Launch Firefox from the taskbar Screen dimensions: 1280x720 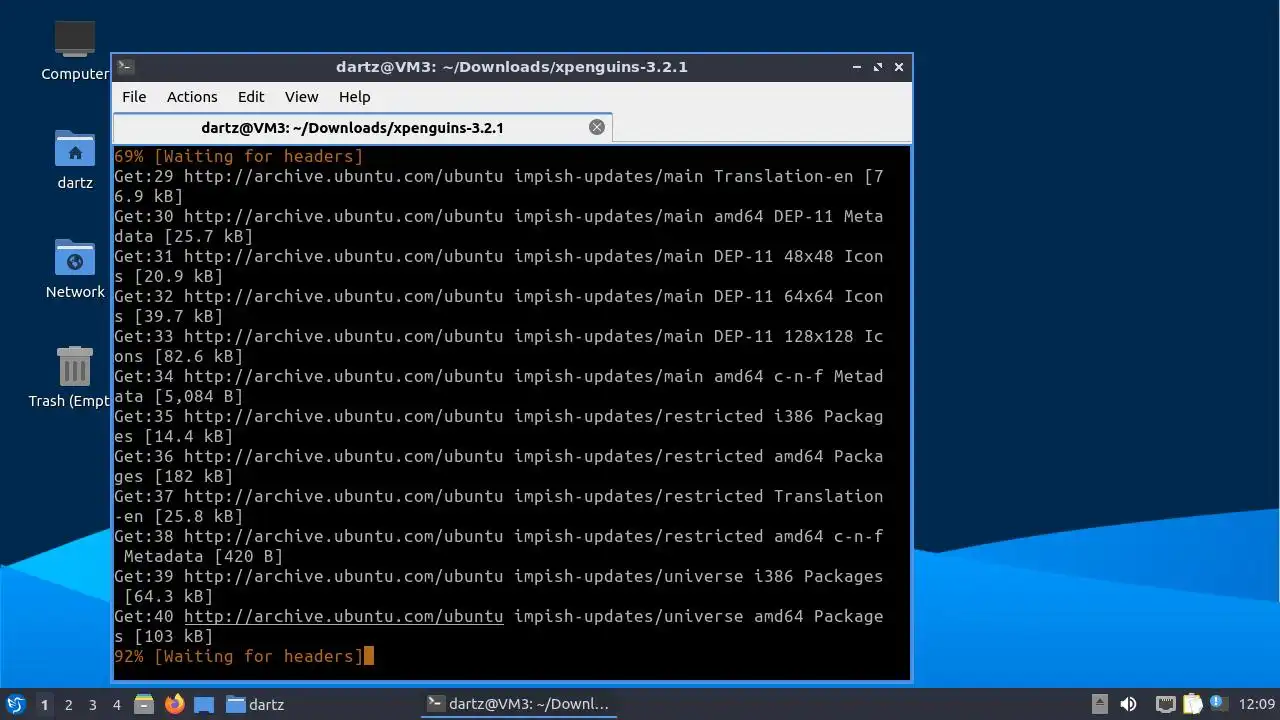175,704
